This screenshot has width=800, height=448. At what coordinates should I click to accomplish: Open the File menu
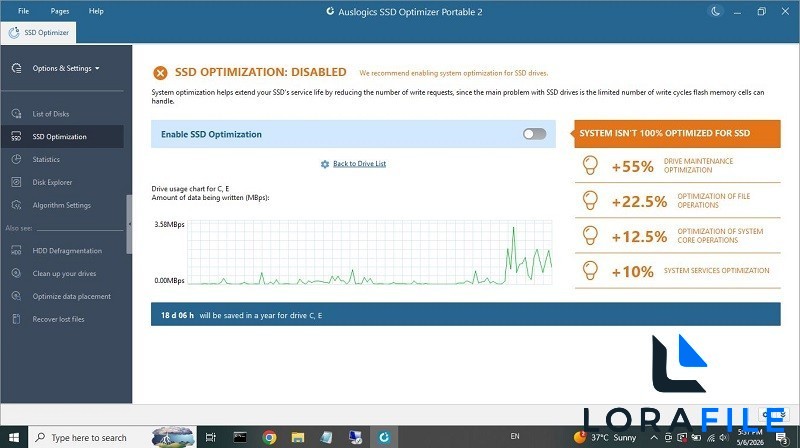point(23,11)
